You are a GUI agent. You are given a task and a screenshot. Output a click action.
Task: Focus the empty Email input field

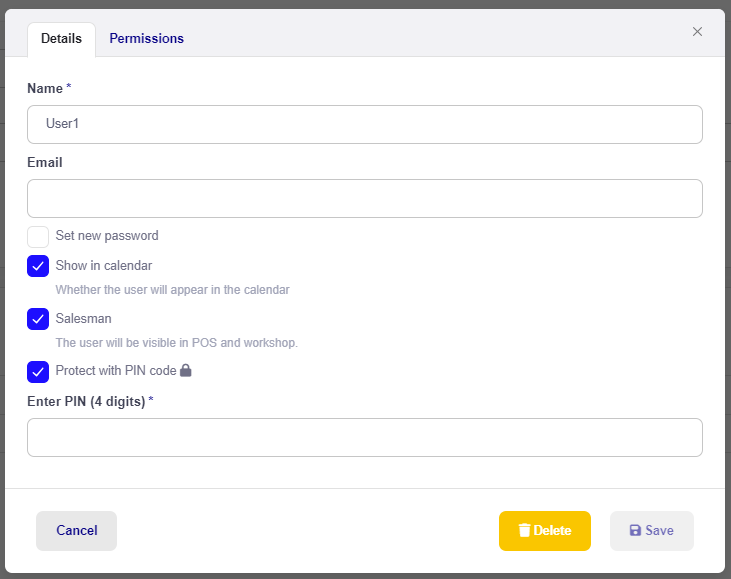(x=365, y=199)
